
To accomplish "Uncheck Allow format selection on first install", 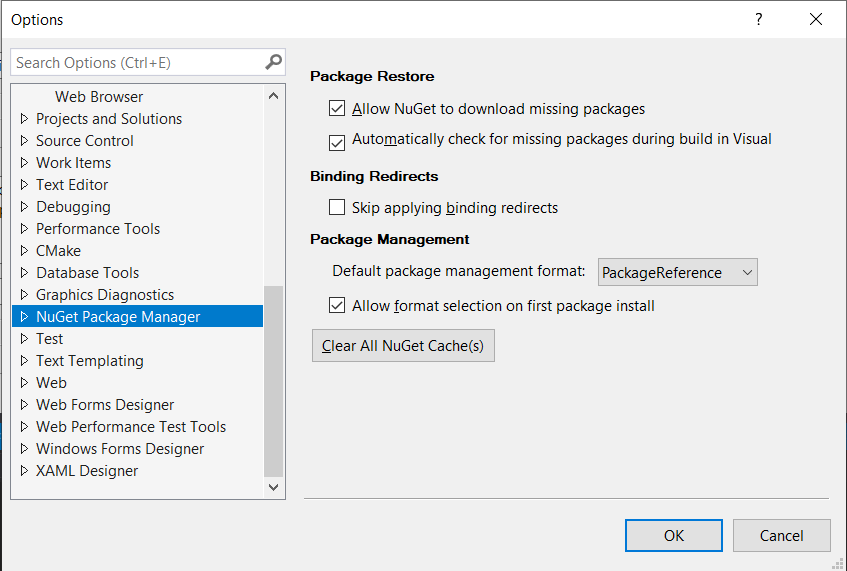I will [337, 305].
